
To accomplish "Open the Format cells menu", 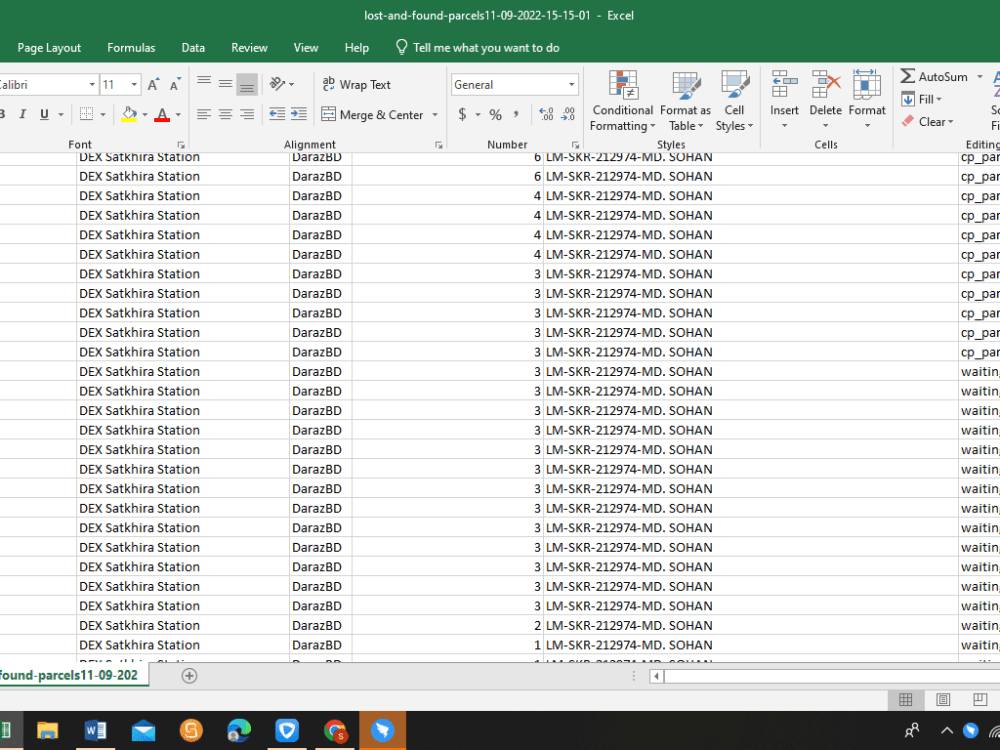I will (x=867, y=99).
